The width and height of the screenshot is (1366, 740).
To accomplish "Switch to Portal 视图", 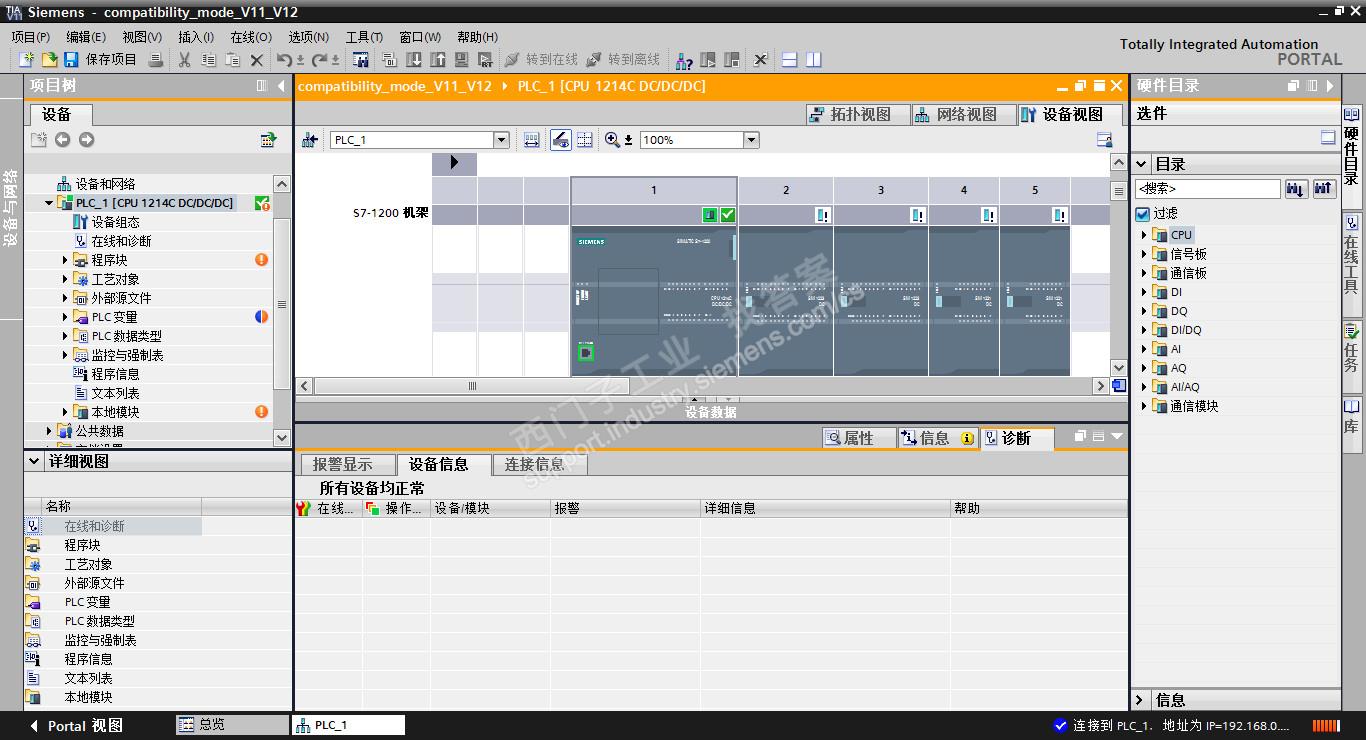I will click(76, 725).
